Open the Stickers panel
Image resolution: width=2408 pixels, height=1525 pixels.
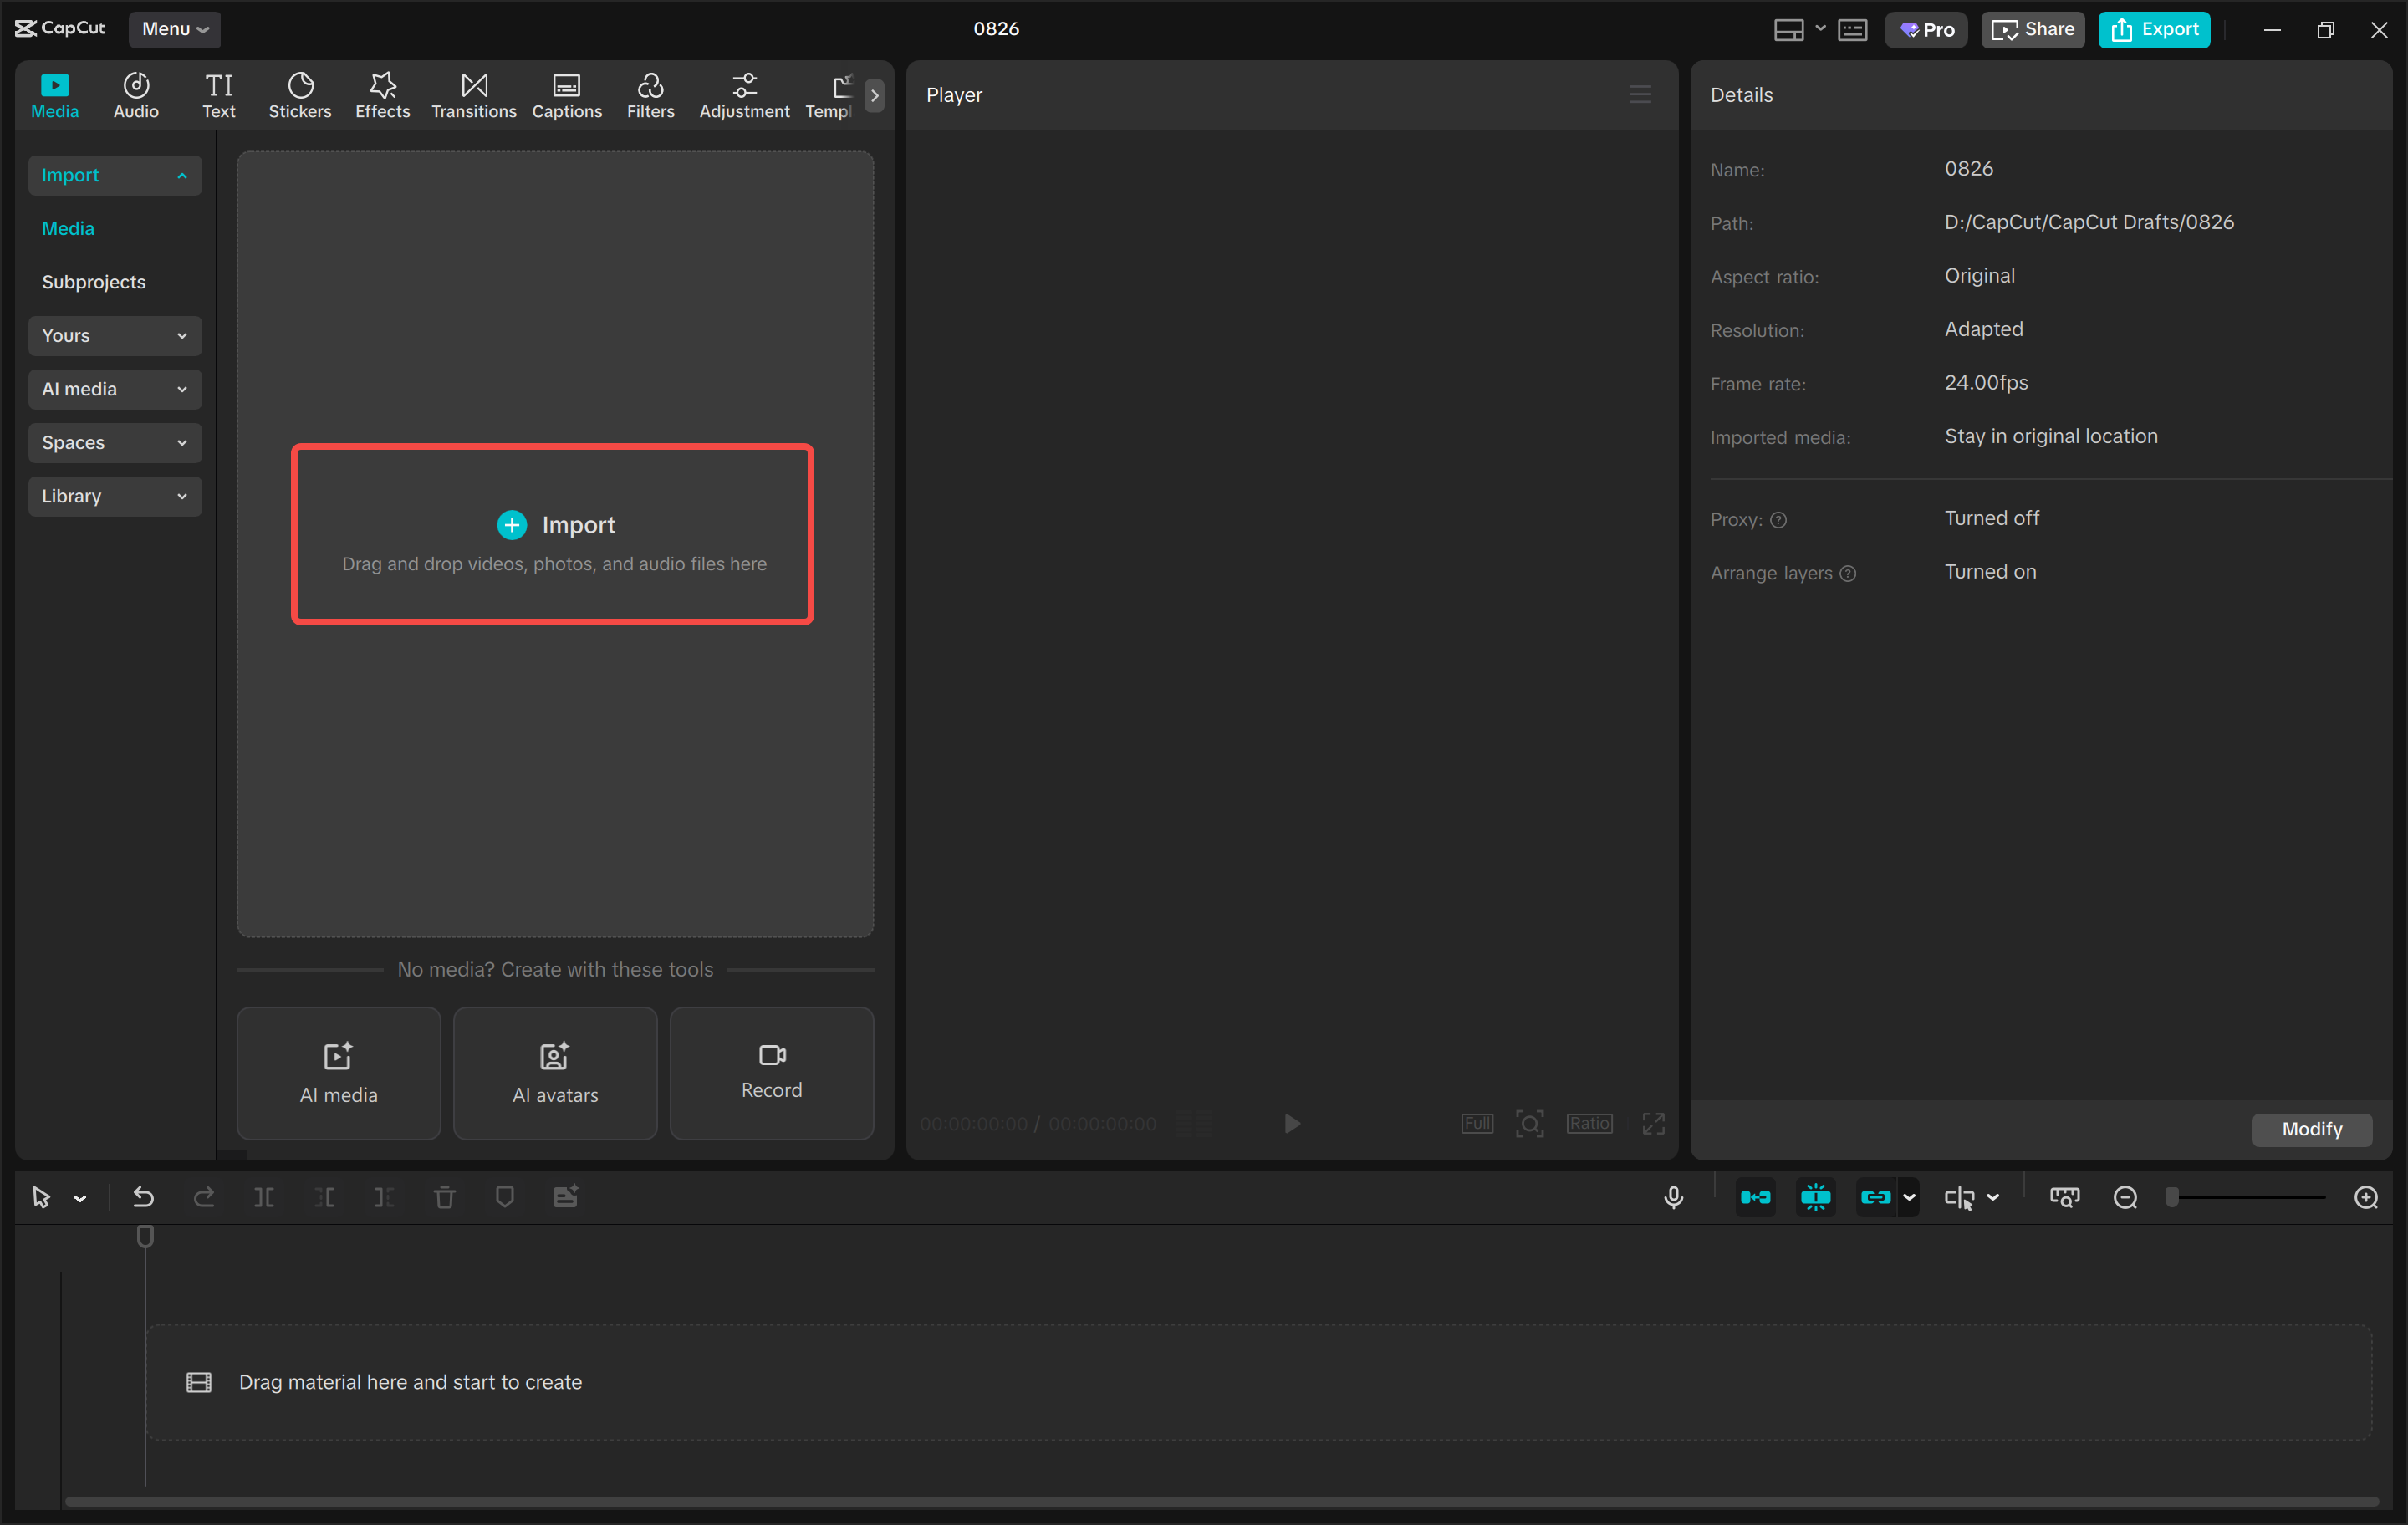(x=299, y=94)
